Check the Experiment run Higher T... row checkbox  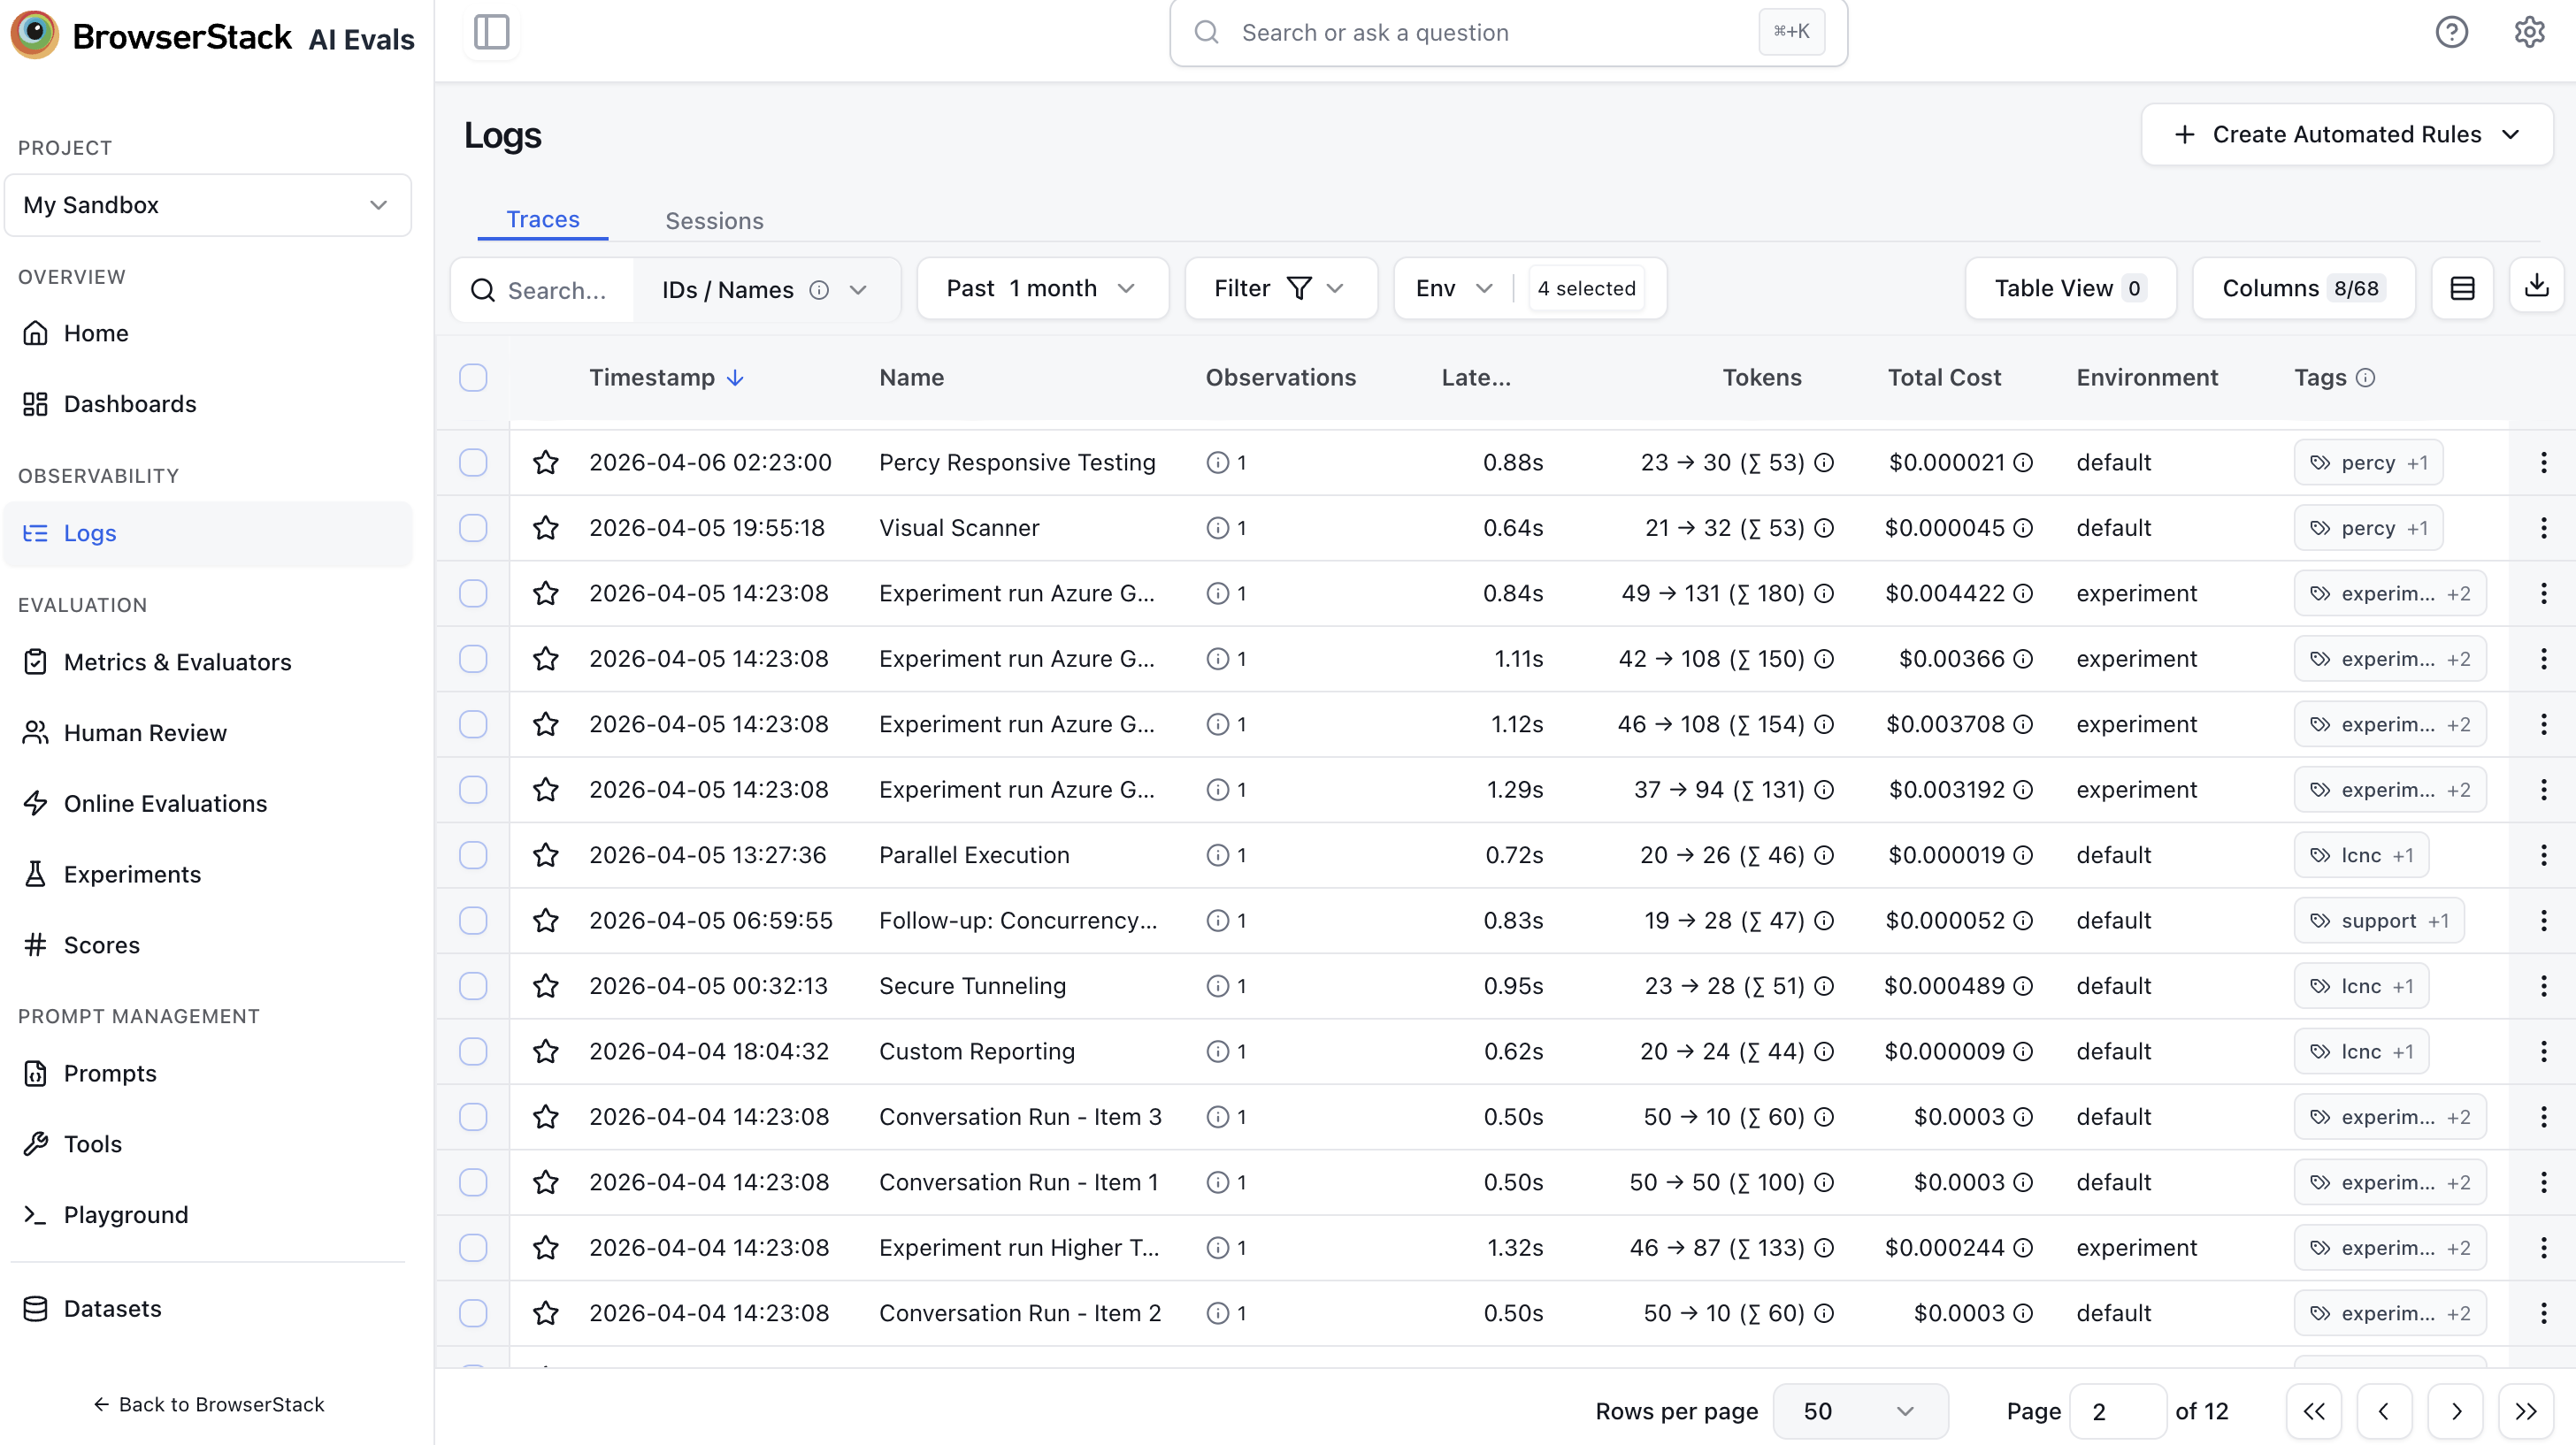click(x=473, y=1247)
